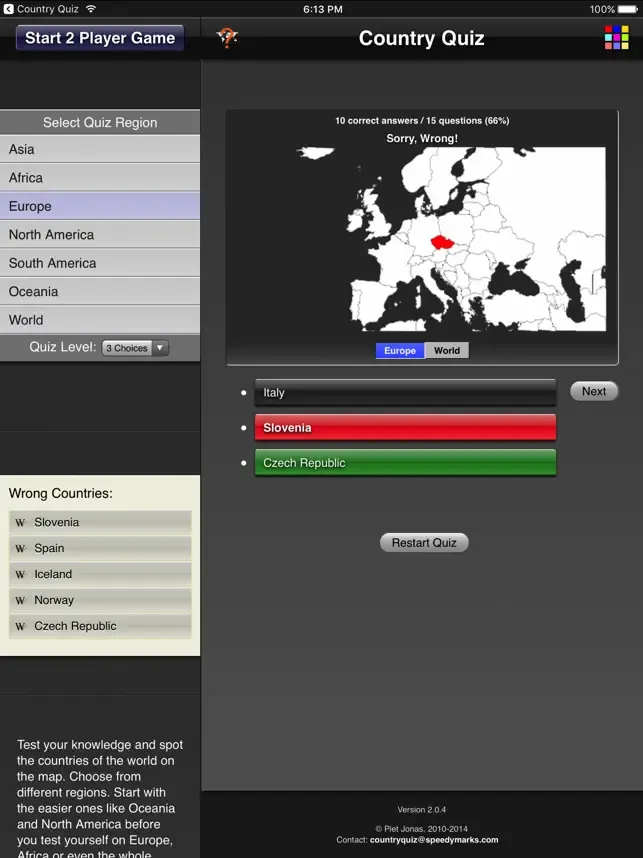Choose the Italy answer
The width and height of the screenshot is (643, 858).
point(406,392)
